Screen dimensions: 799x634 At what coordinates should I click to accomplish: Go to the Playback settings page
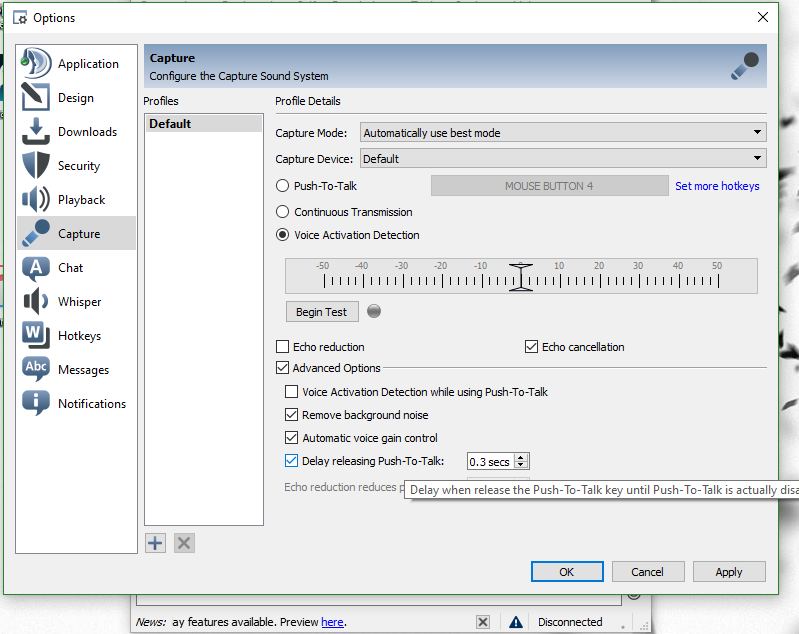click(x=76, y=199)
